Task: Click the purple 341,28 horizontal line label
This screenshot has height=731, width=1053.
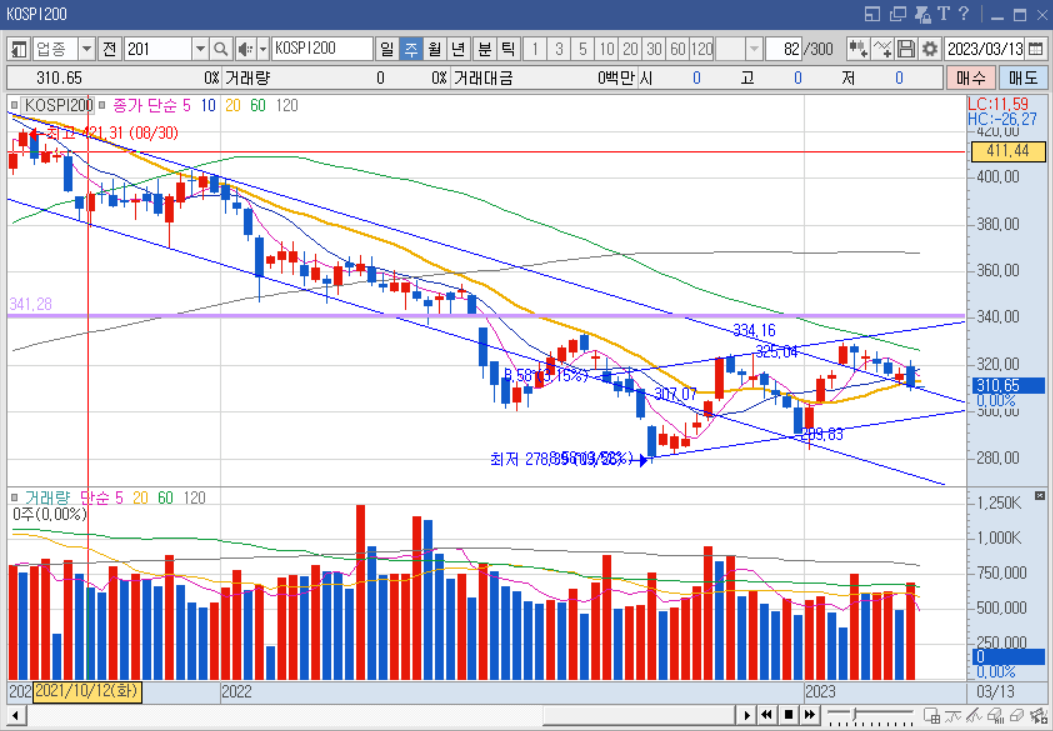Action: coord(30,305)
